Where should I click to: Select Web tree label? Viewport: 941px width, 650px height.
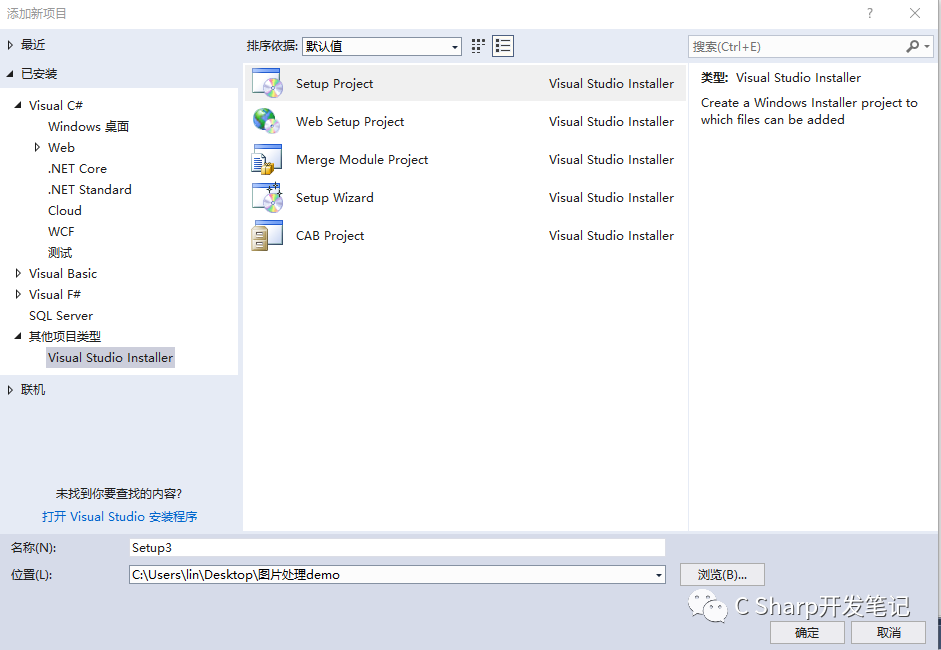click(61, 148)
